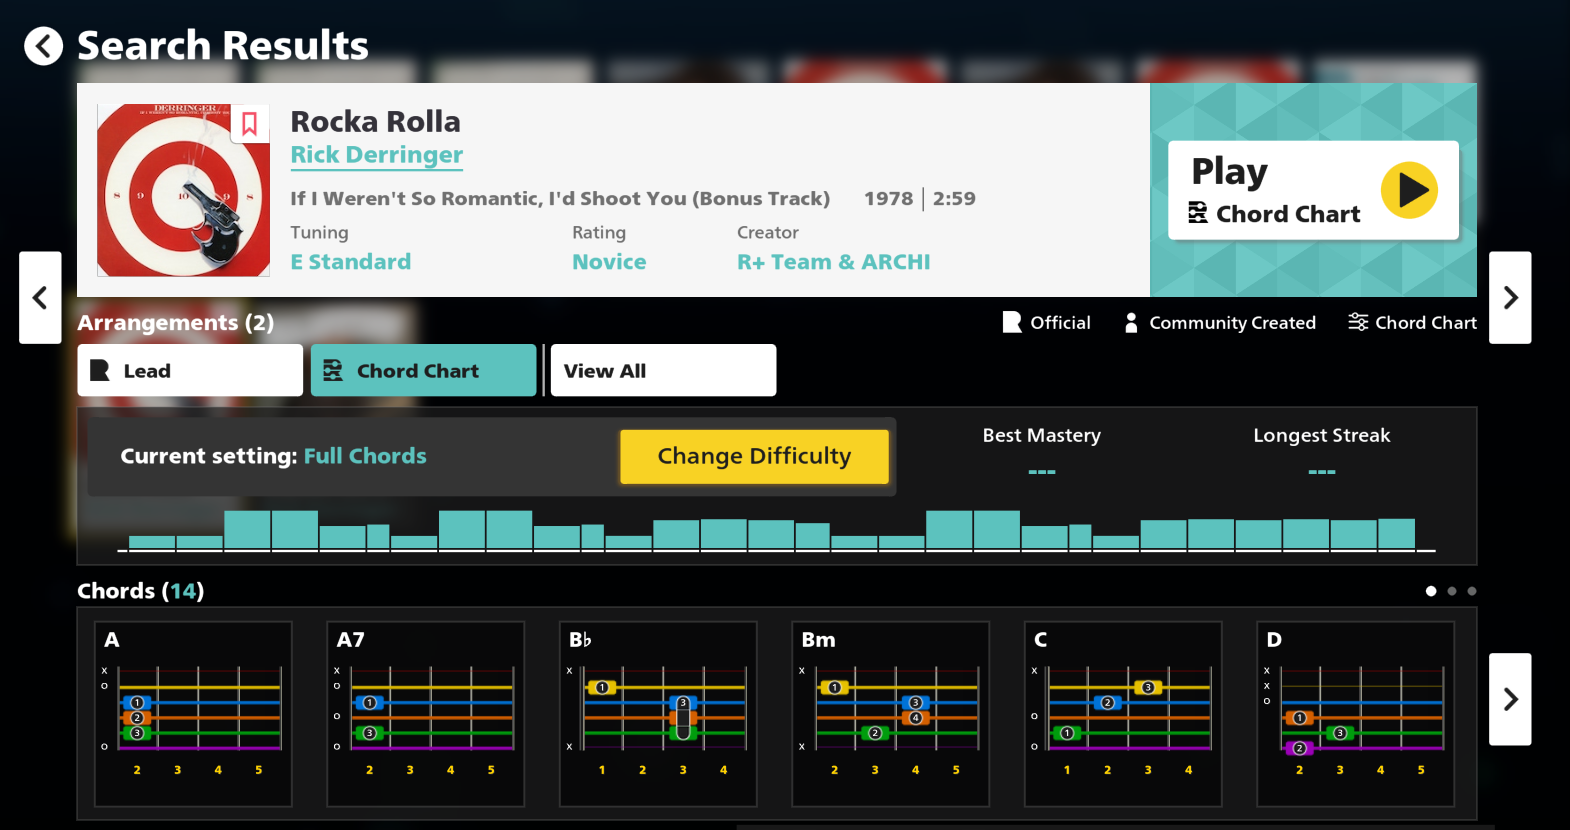Viewport: 1570px width, 830px height.
Task: Open the Bm chord diagram
Action: click(891, 714)
